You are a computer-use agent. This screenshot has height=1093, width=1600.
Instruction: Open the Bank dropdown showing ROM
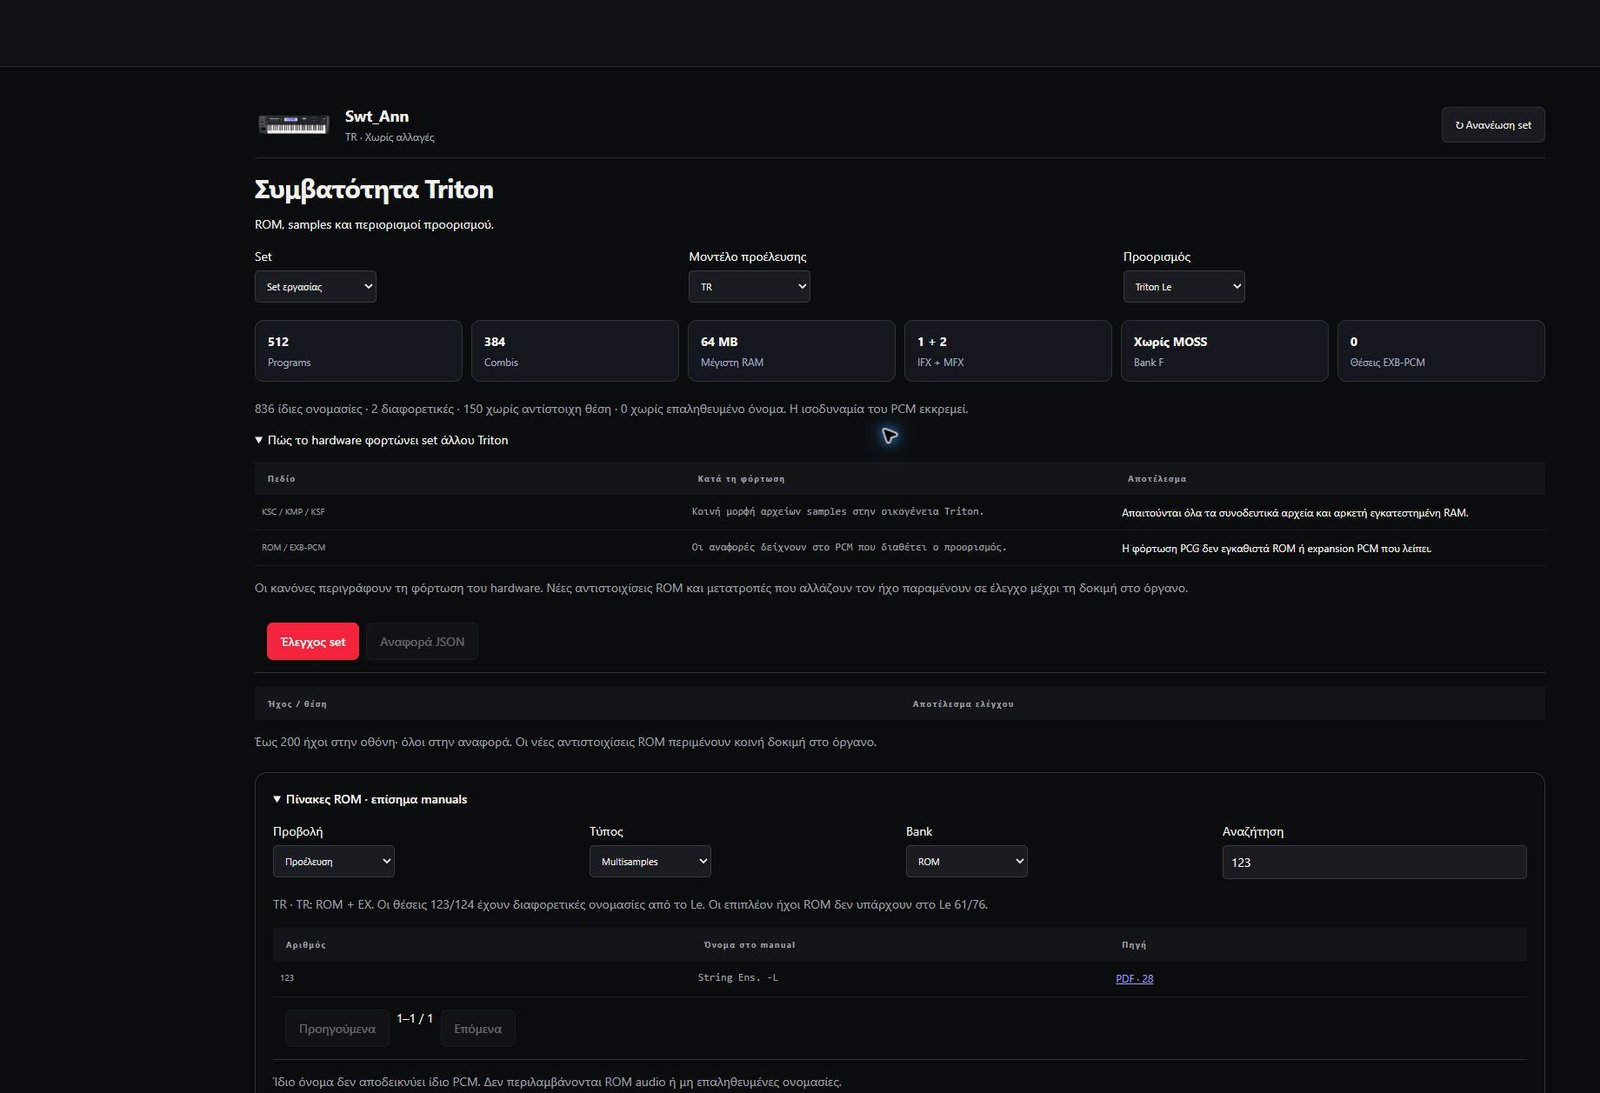(x=967, y=861)
